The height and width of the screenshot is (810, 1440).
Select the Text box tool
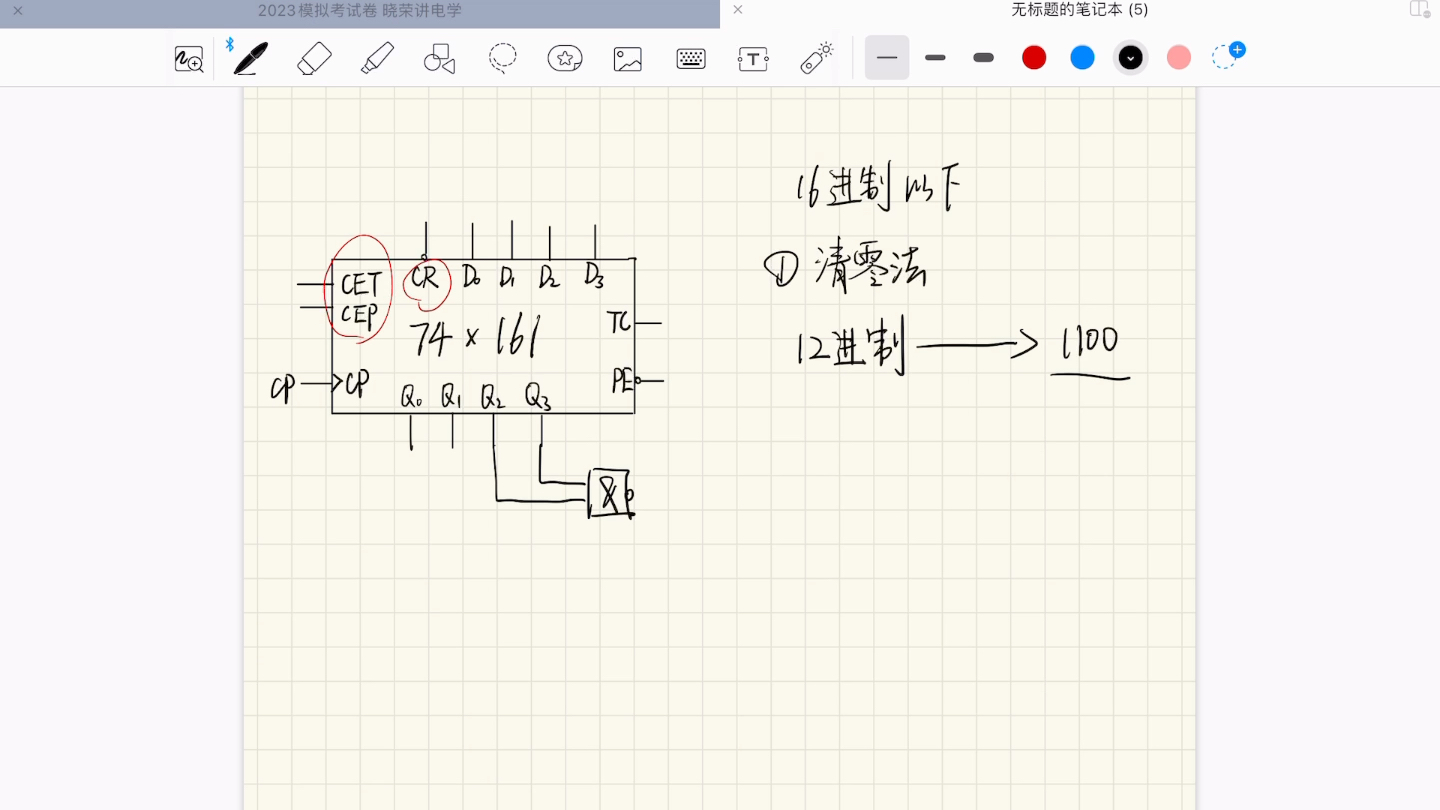click(753, 59)
